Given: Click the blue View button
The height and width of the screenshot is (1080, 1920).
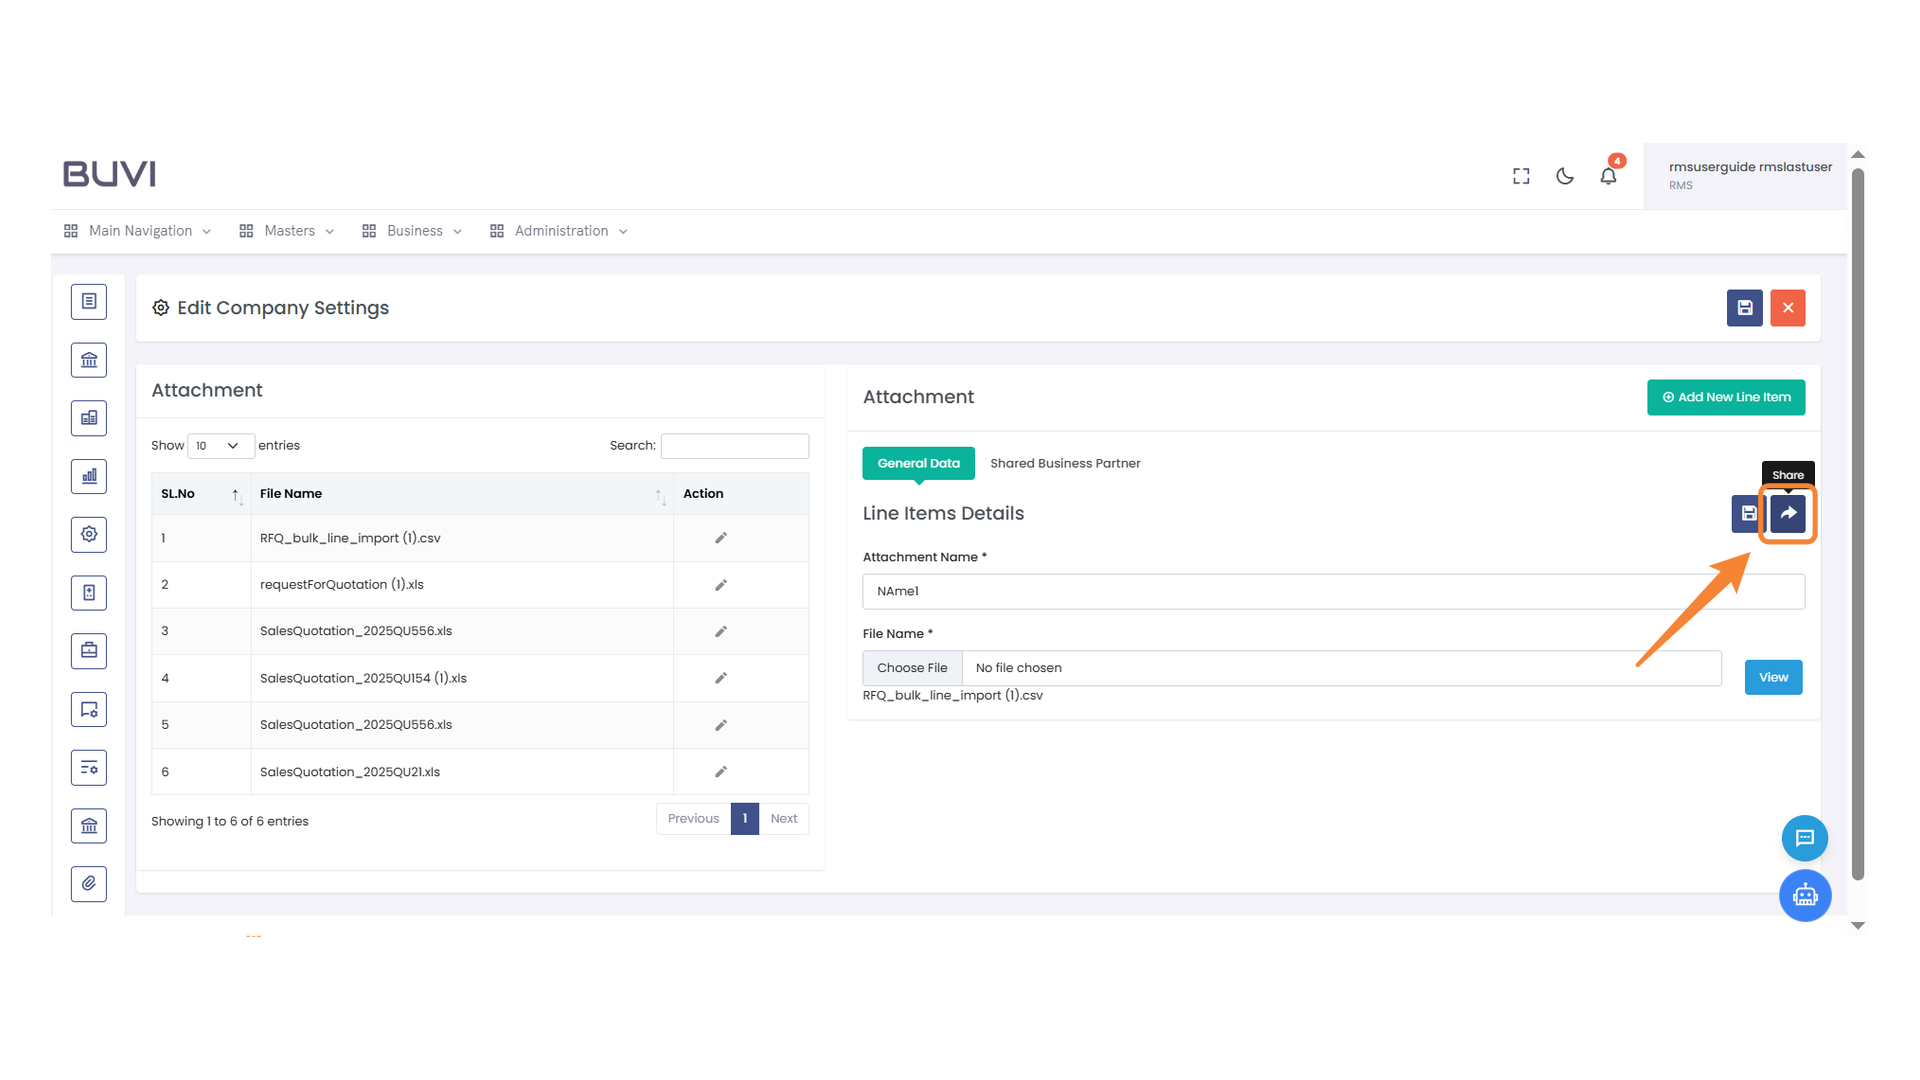Looking at the screenshot, I should pyautogui.click(x=1773, y=677).
